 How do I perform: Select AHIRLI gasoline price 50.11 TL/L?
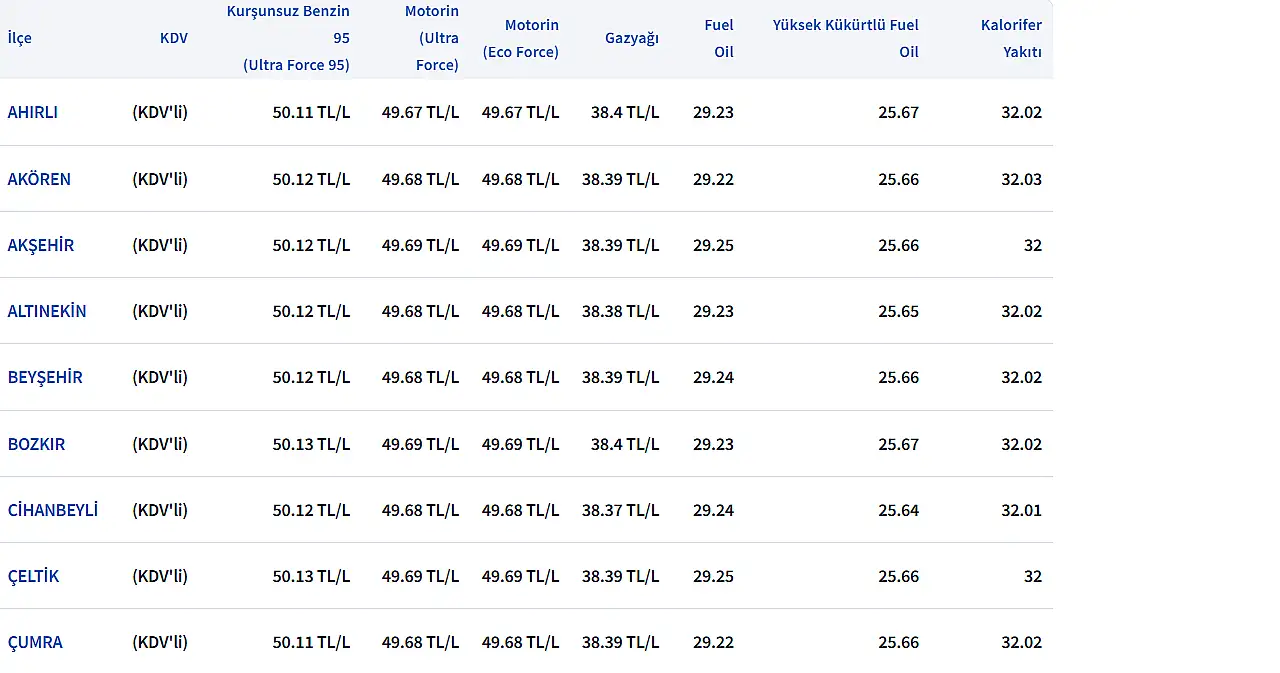coord(311,112)
